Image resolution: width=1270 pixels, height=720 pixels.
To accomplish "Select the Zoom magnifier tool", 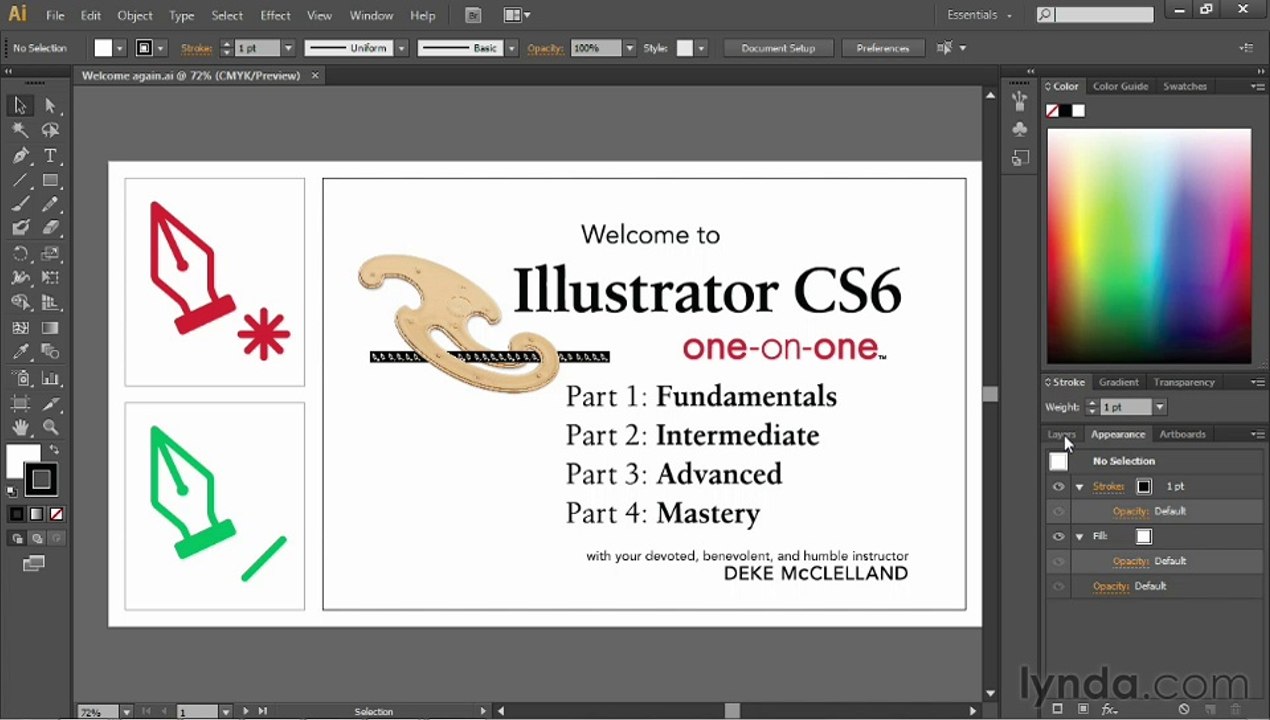I will point(50,428).
